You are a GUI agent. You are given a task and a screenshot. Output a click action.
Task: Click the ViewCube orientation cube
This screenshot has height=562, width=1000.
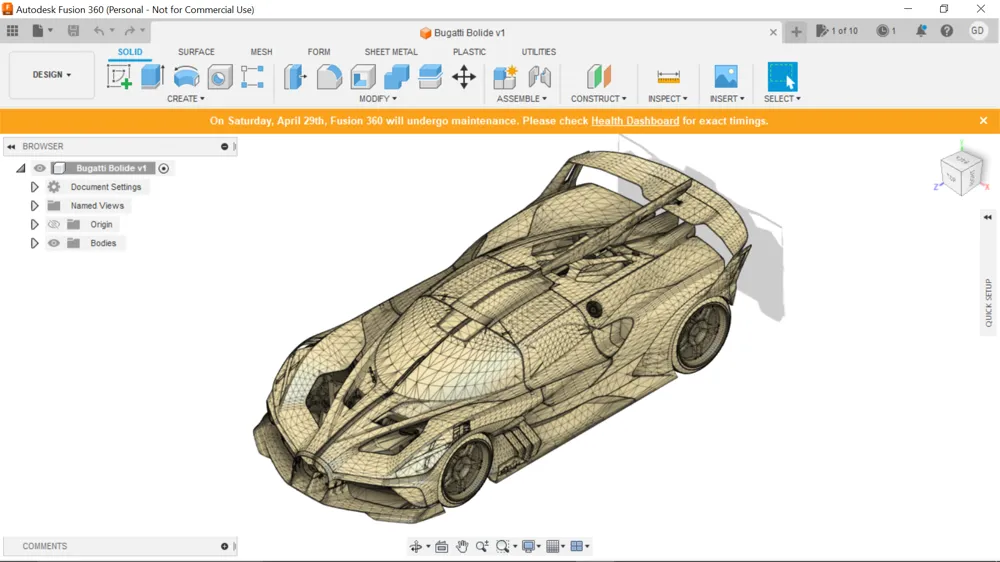pos(963,172)
